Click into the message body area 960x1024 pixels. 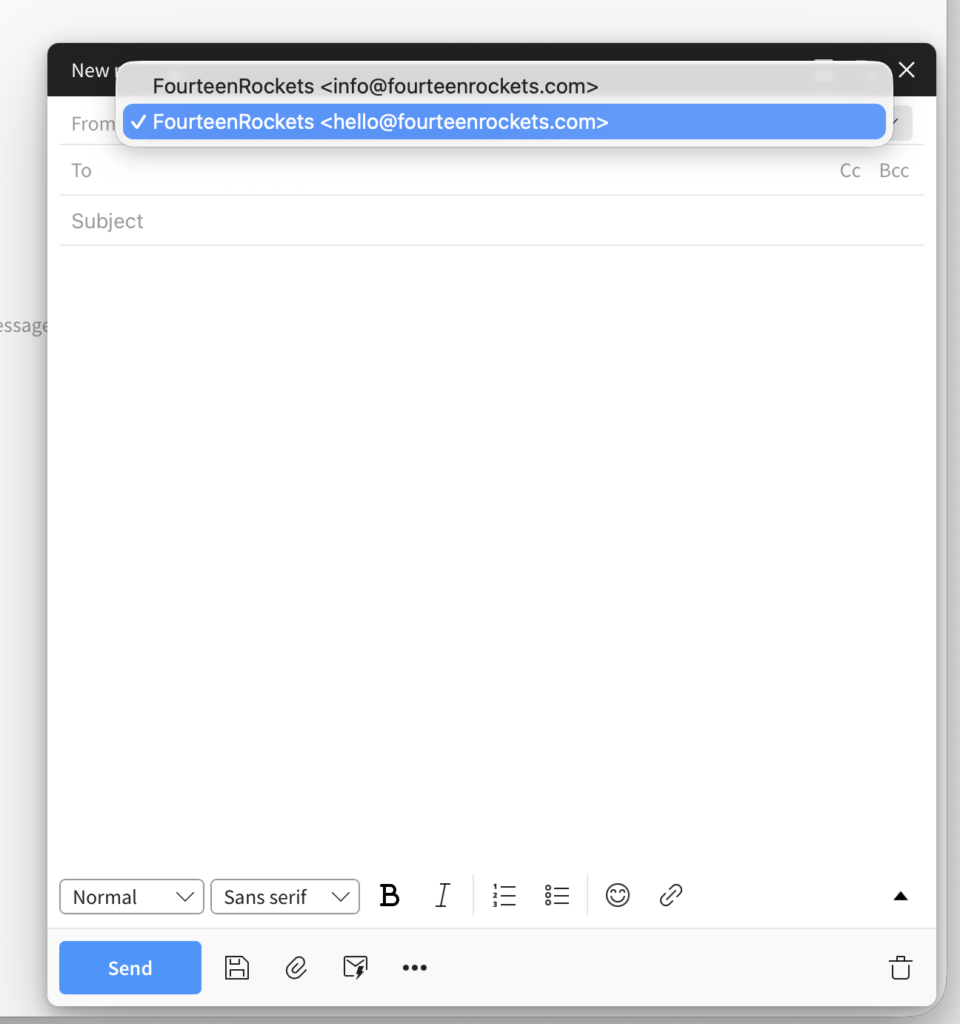click(x=491, y=555)
